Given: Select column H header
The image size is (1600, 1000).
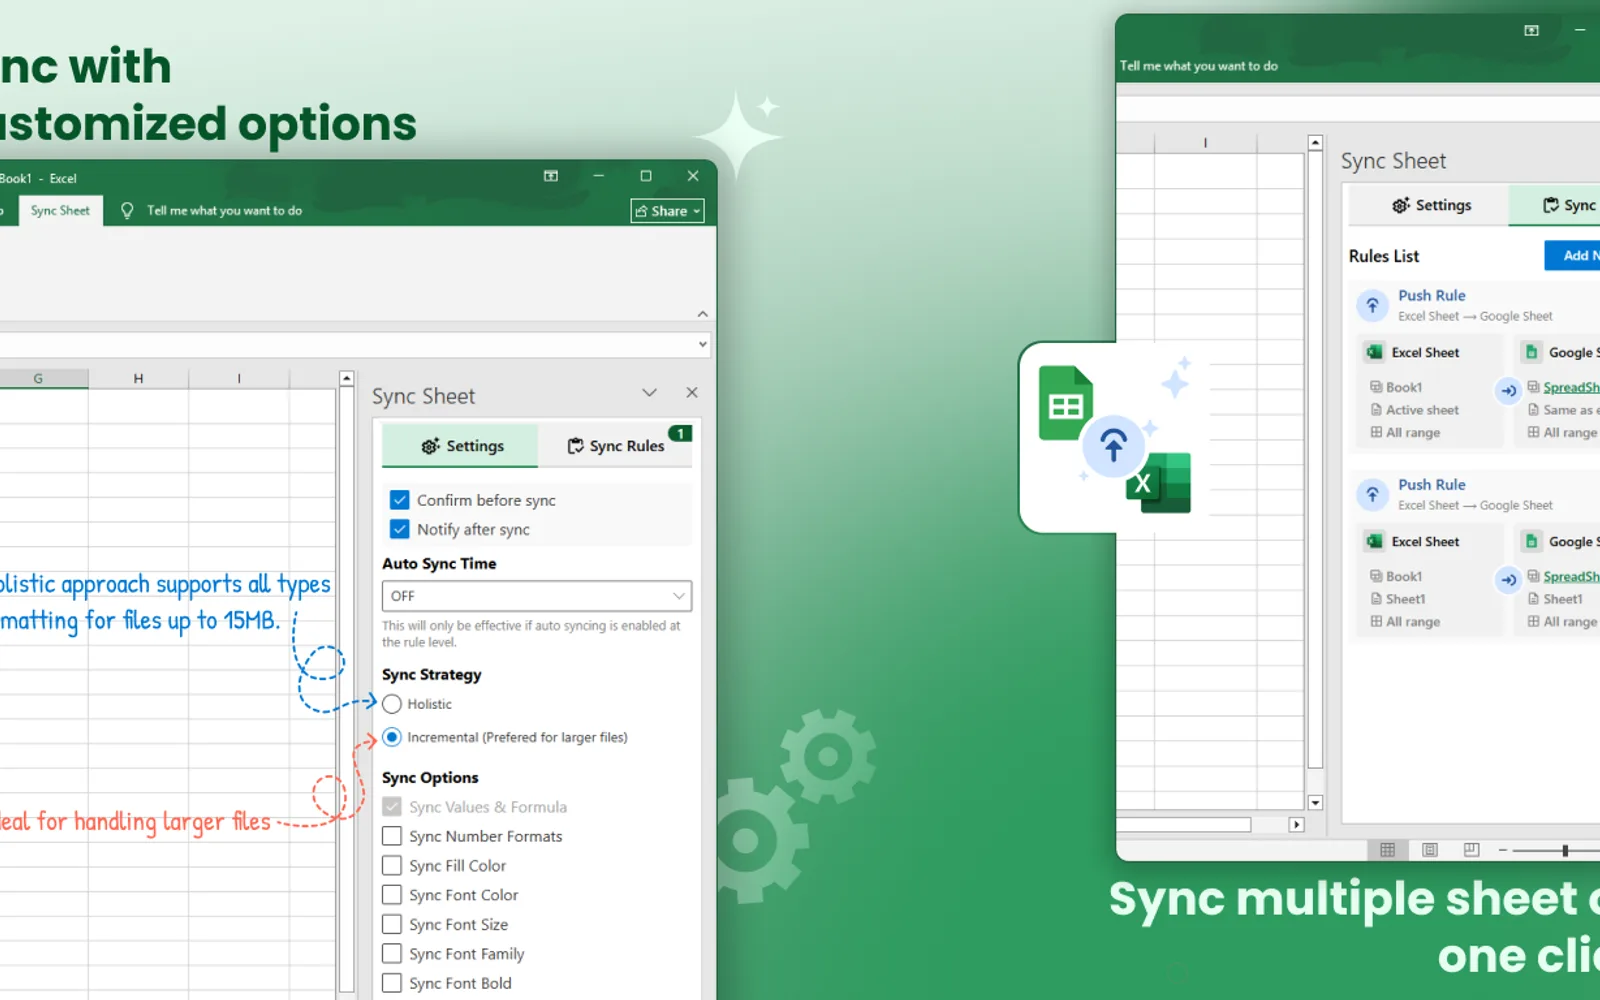Looking at the screenshot, I should click(138, 378).
